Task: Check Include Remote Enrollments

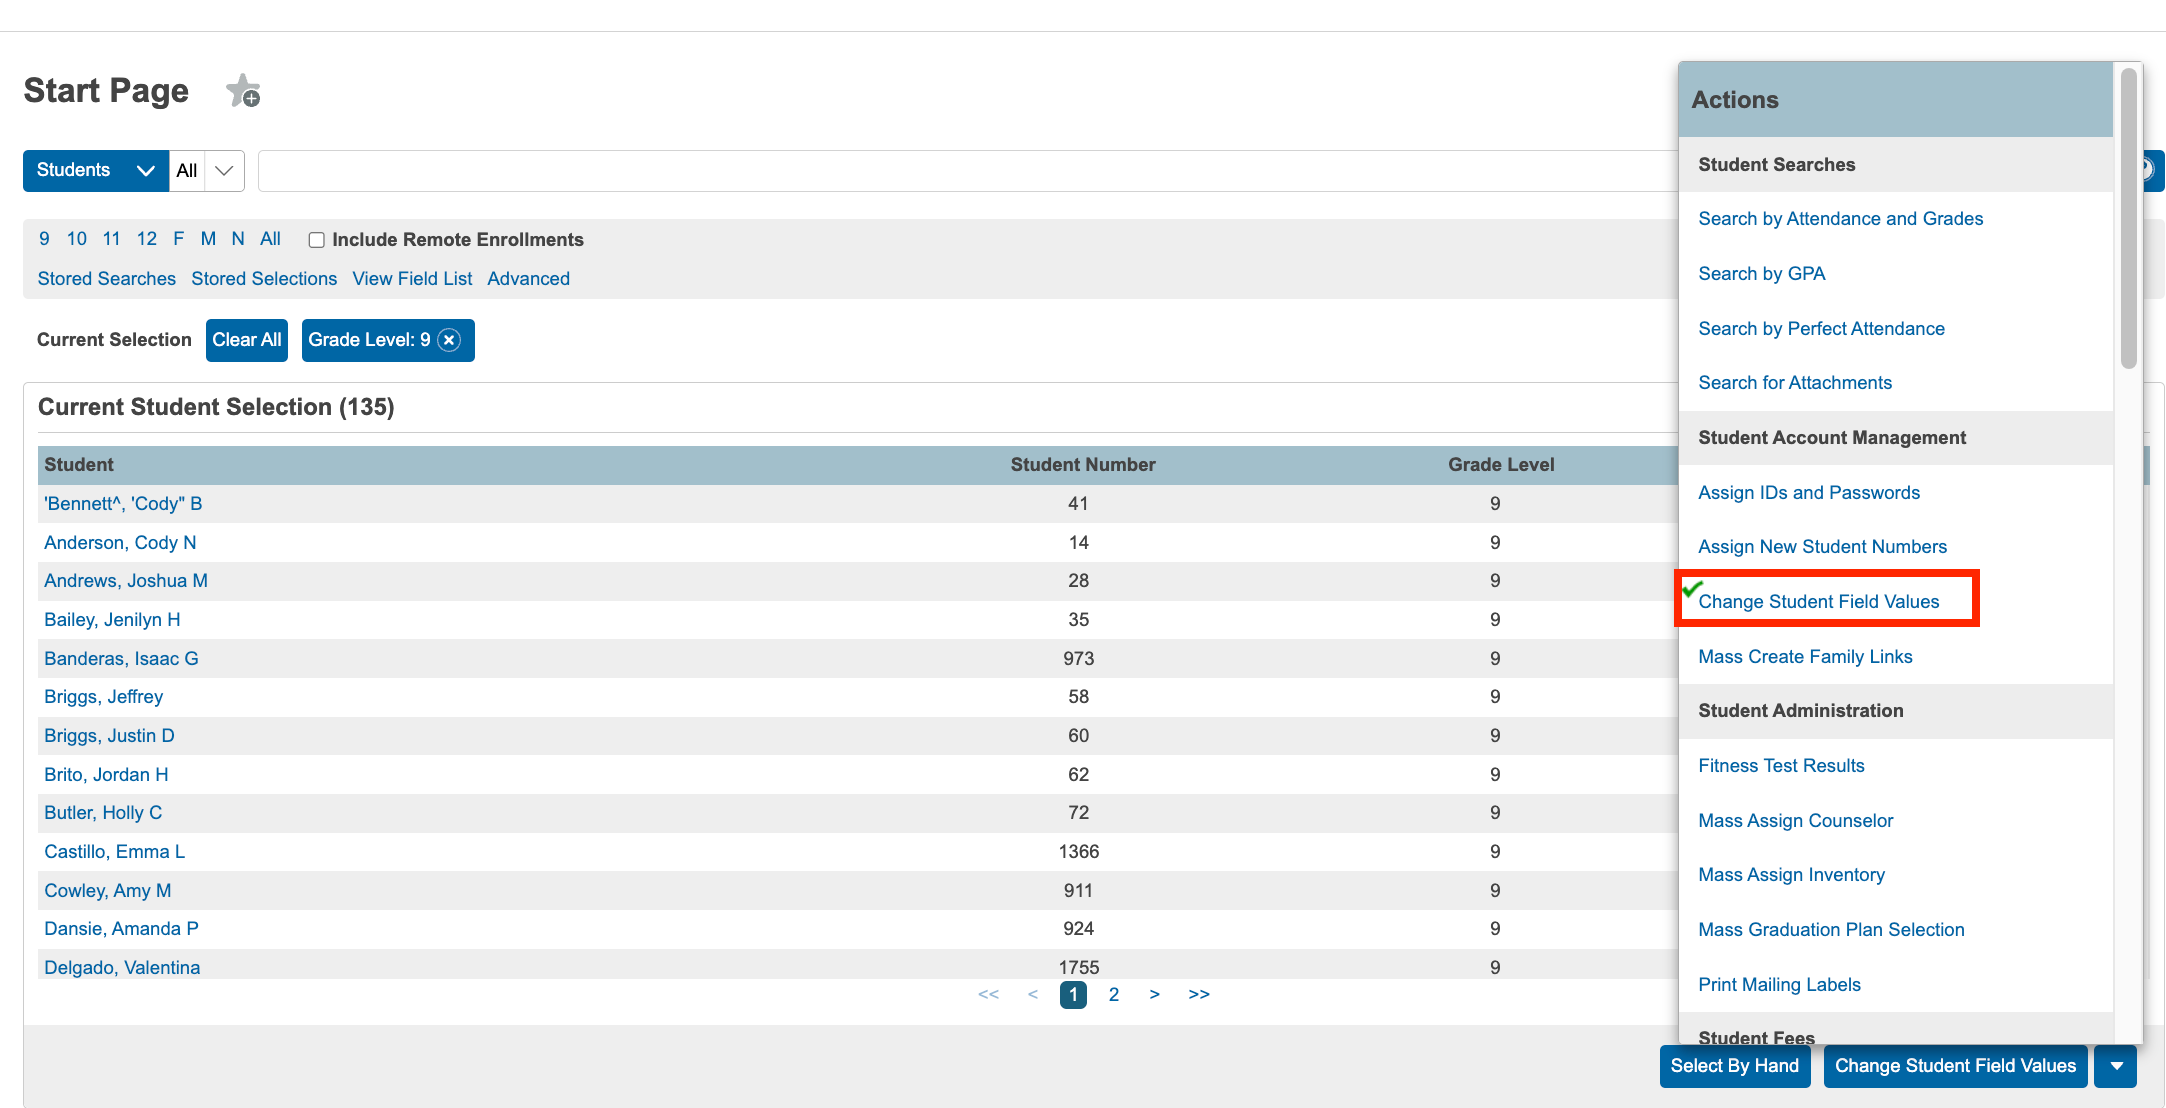Action: coord(316,239)
